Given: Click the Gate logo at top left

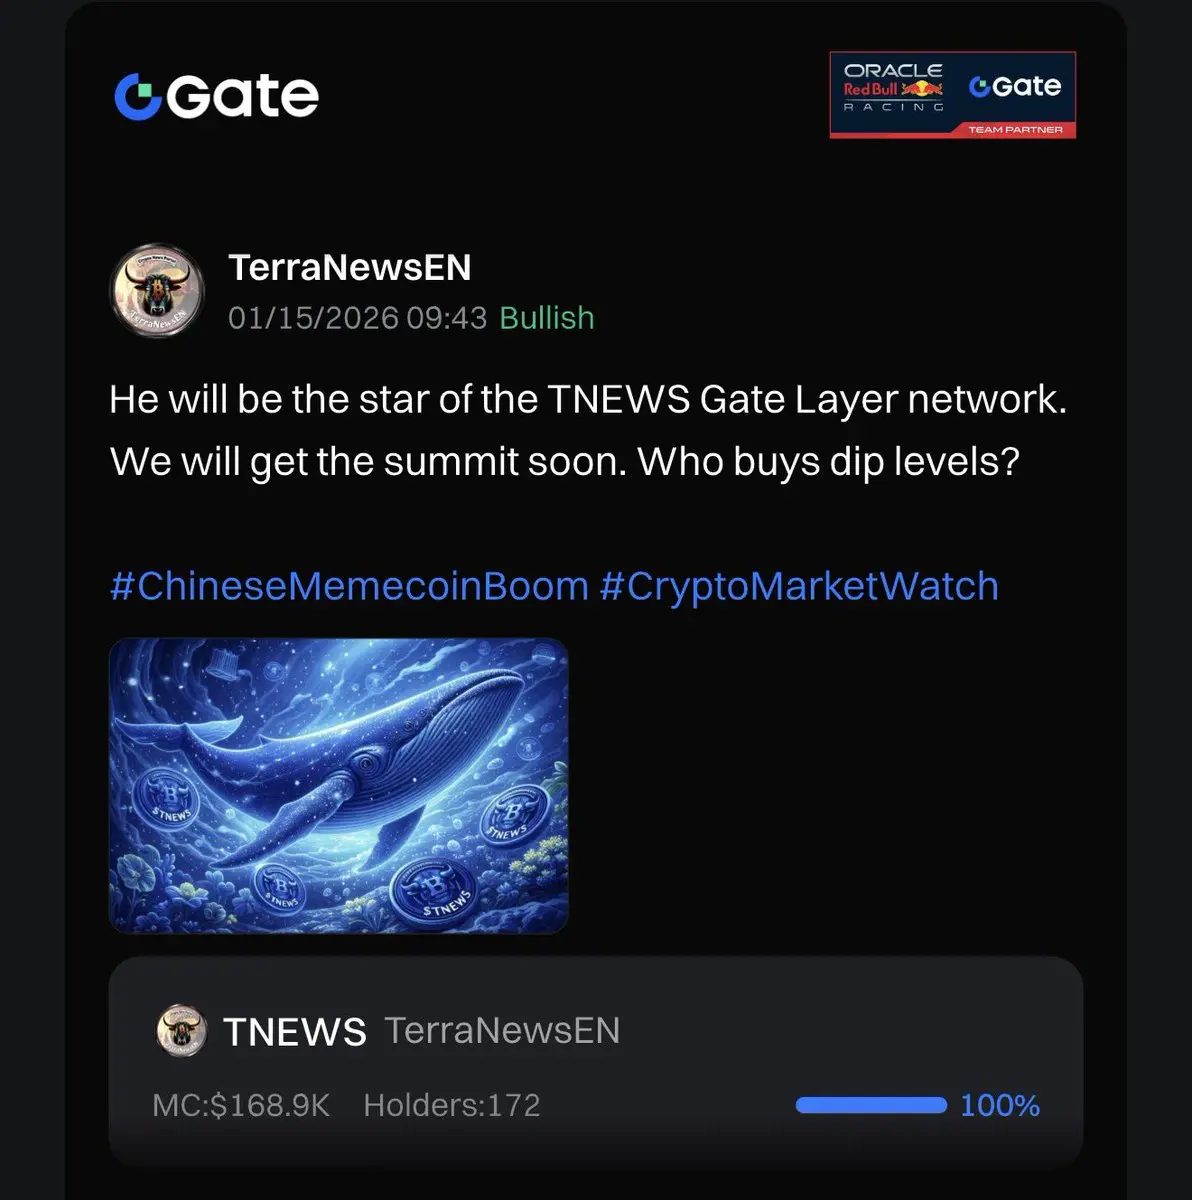Looking at the screenshot, I should coord(216,96).
